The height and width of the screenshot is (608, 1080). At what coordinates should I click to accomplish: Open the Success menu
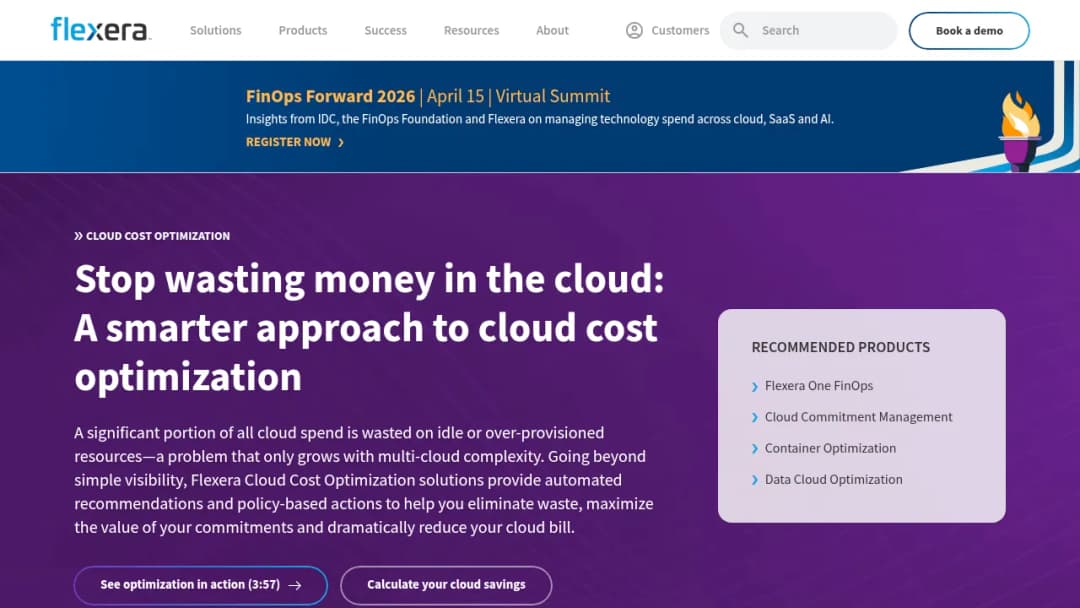tap(385, 30)
